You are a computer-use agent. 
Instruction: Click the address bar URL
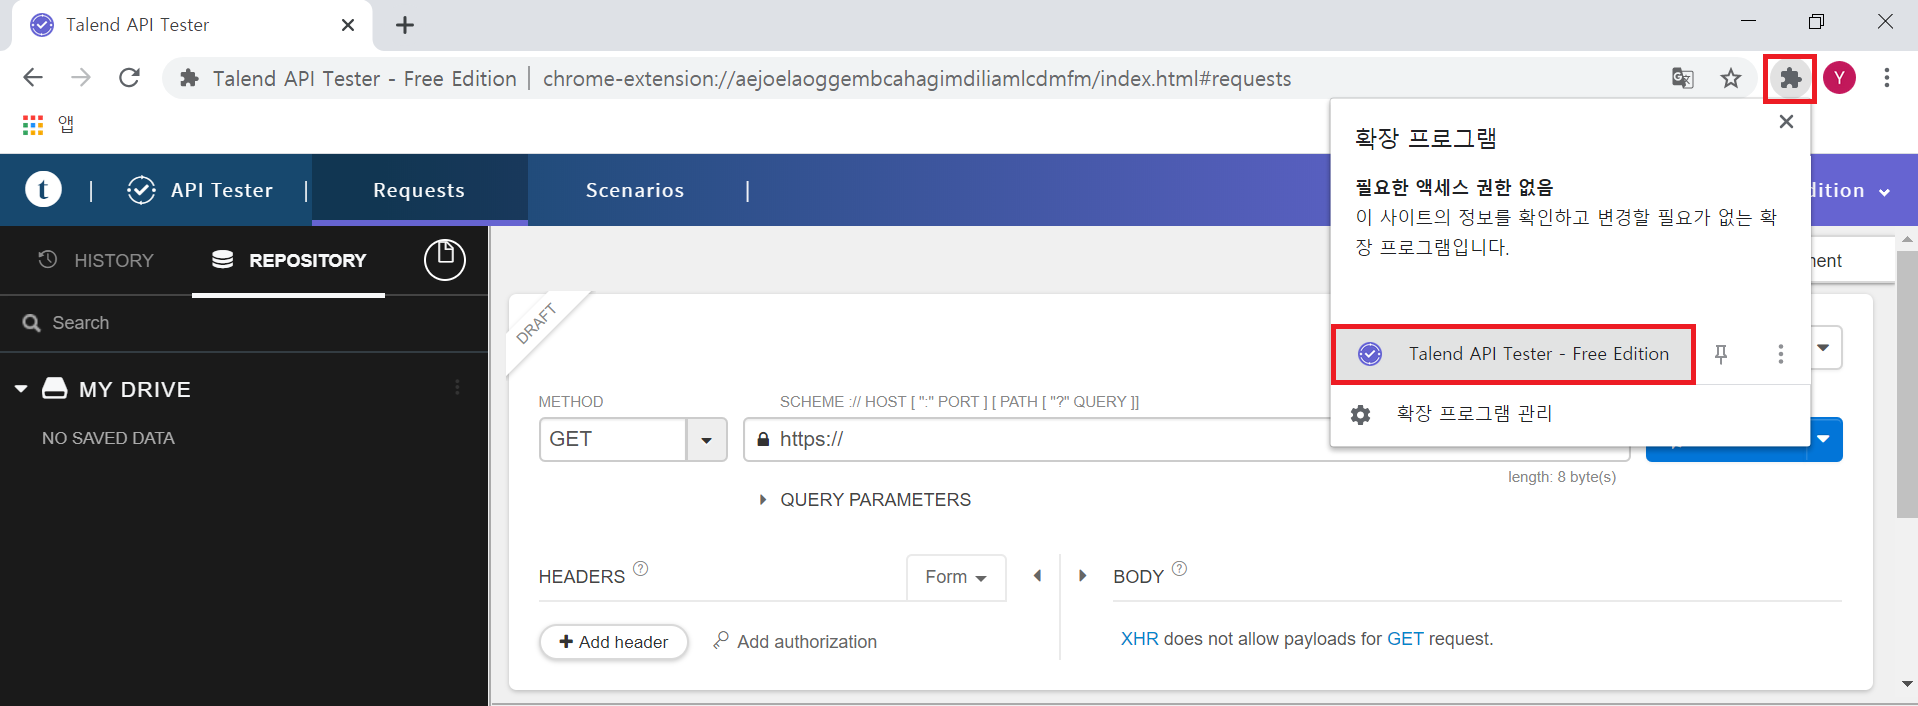(917, 78)
